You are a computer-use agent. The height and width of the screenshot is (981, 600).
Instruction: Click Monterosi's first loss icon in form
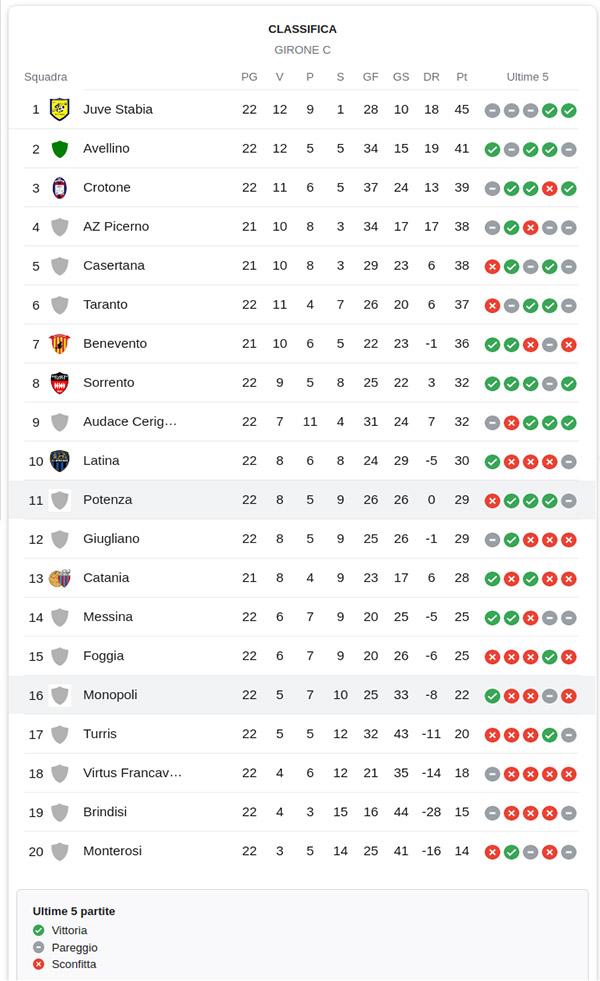click(x=492, y=852)
